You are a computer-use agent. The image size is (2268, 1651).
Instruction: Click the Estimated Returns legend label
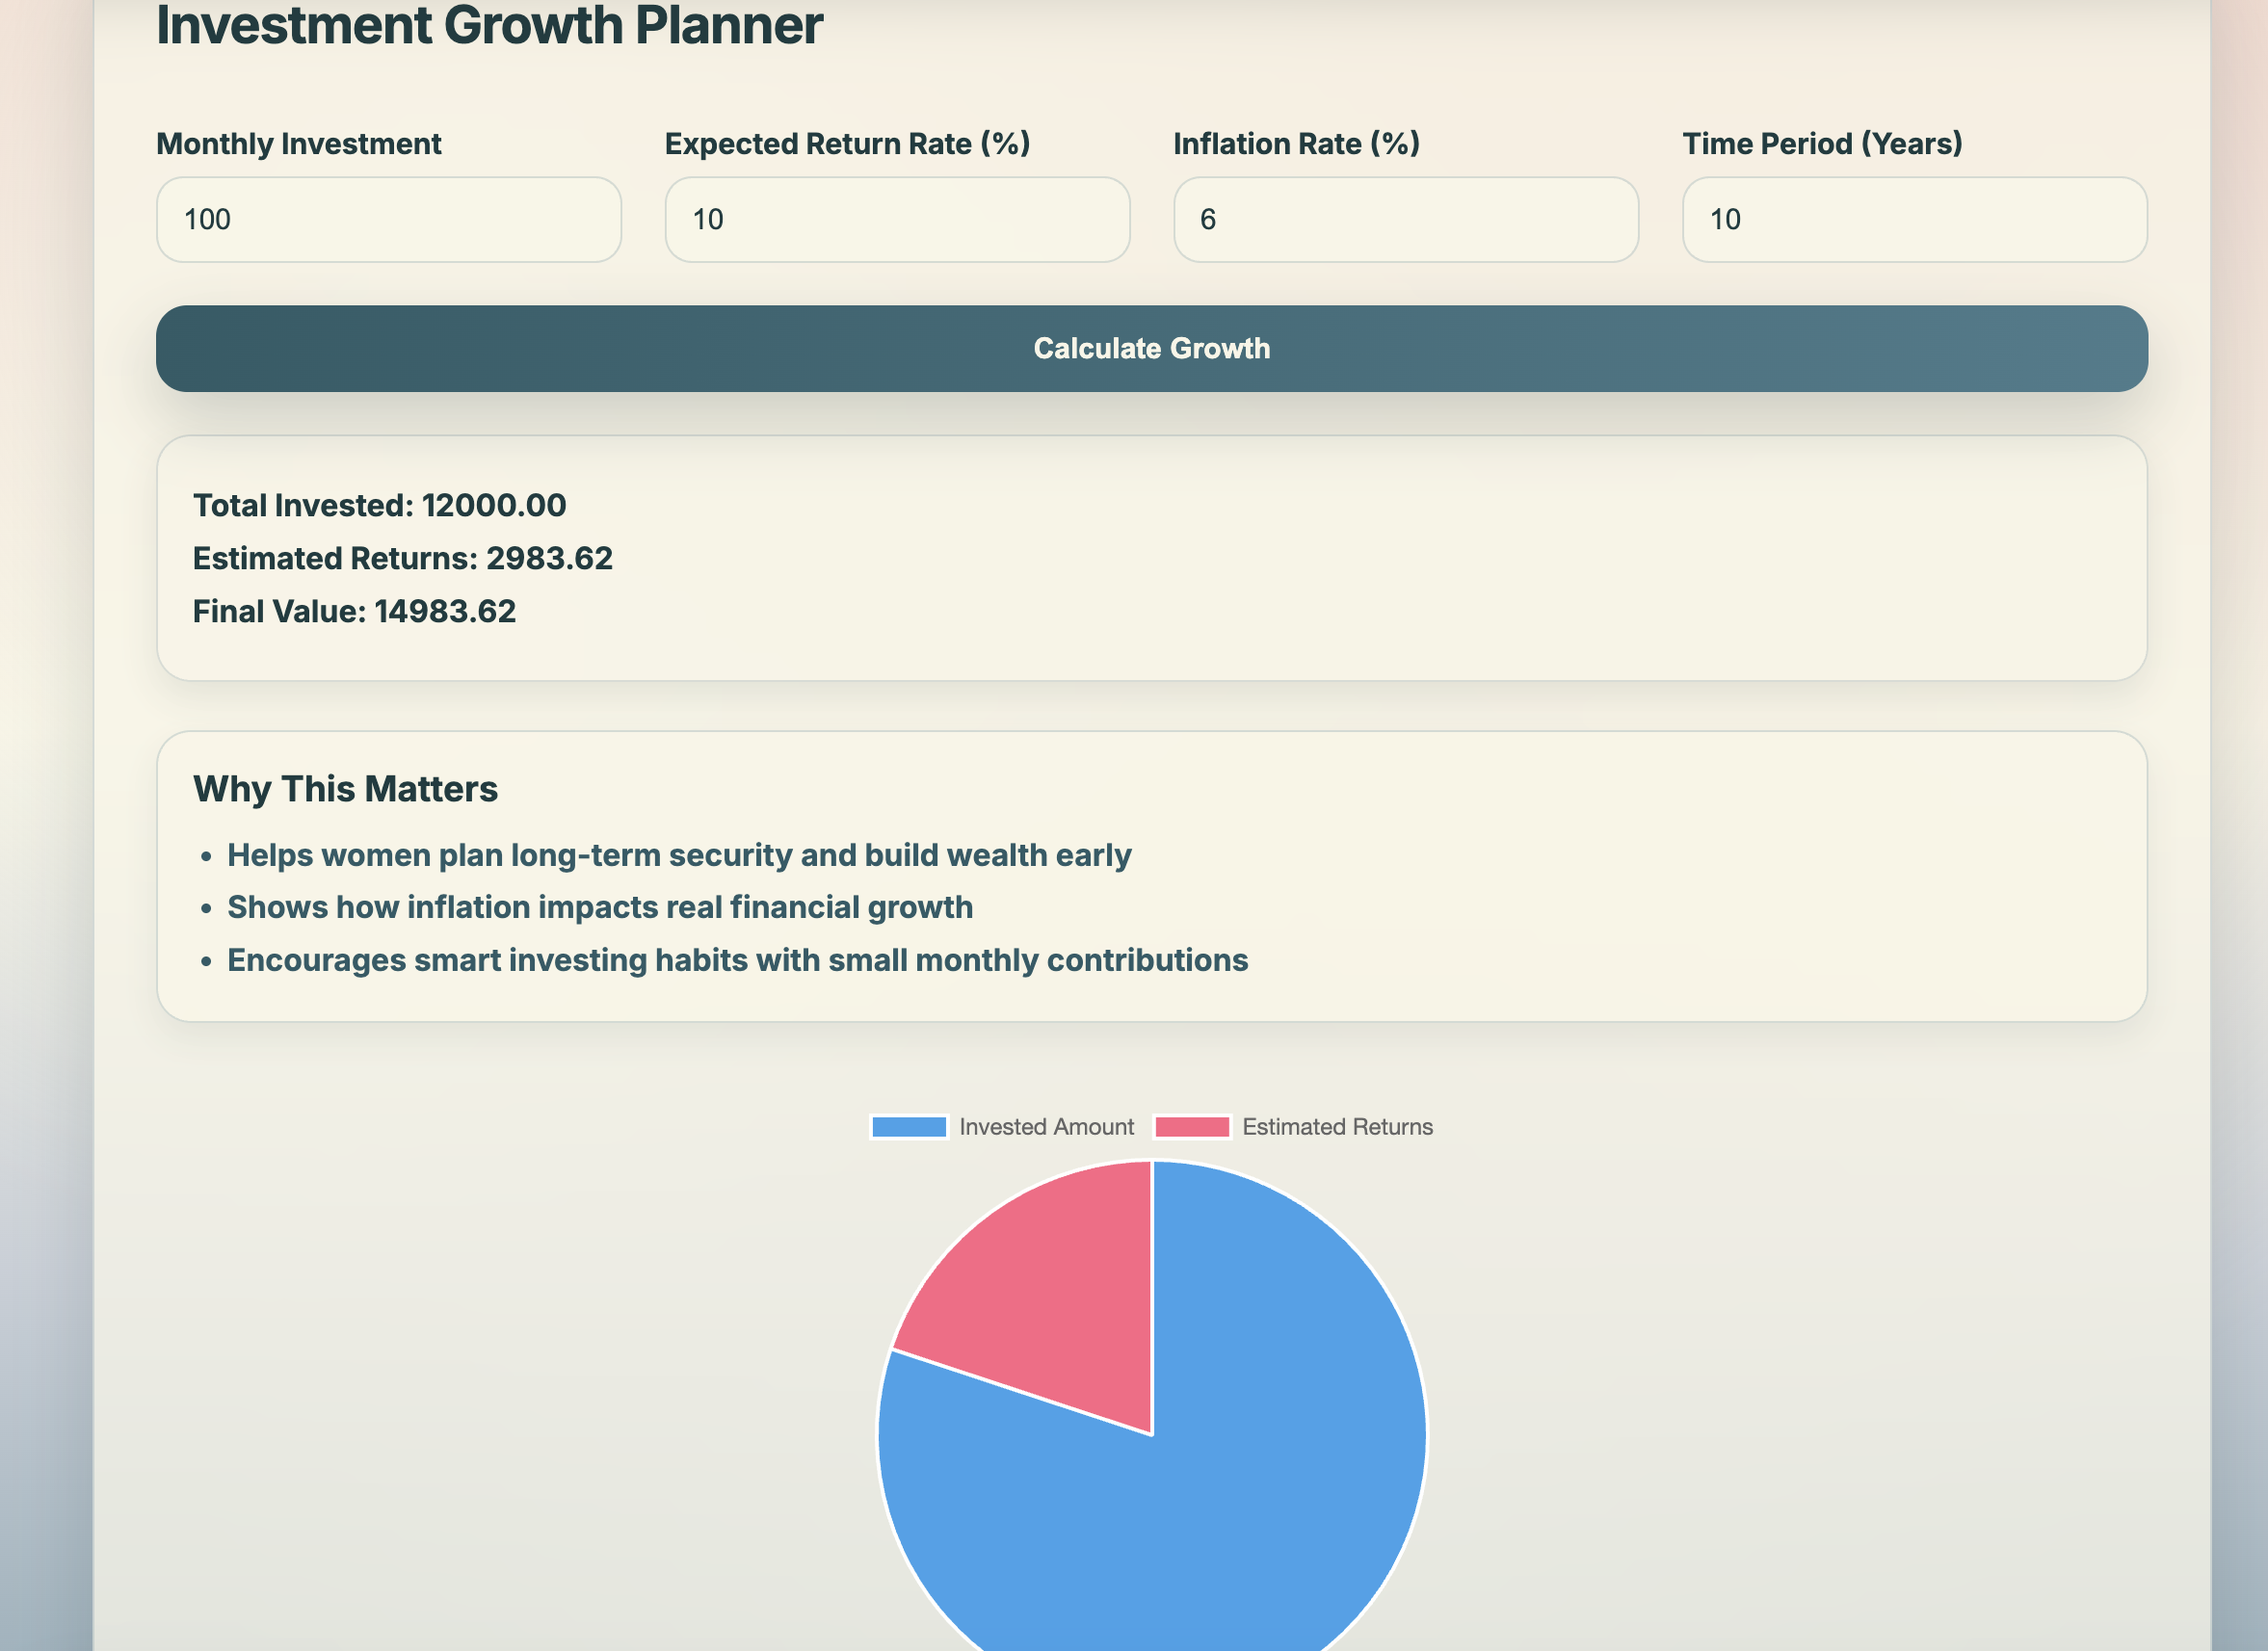(x=1337, y=1127)
